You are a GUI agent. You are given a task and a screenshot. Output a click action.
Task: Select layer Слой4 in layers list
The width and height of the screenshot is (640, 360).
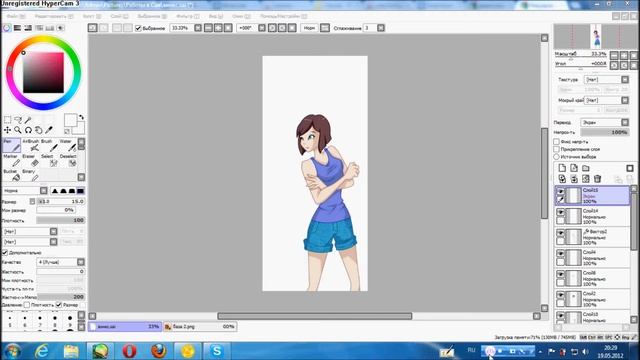592,258
